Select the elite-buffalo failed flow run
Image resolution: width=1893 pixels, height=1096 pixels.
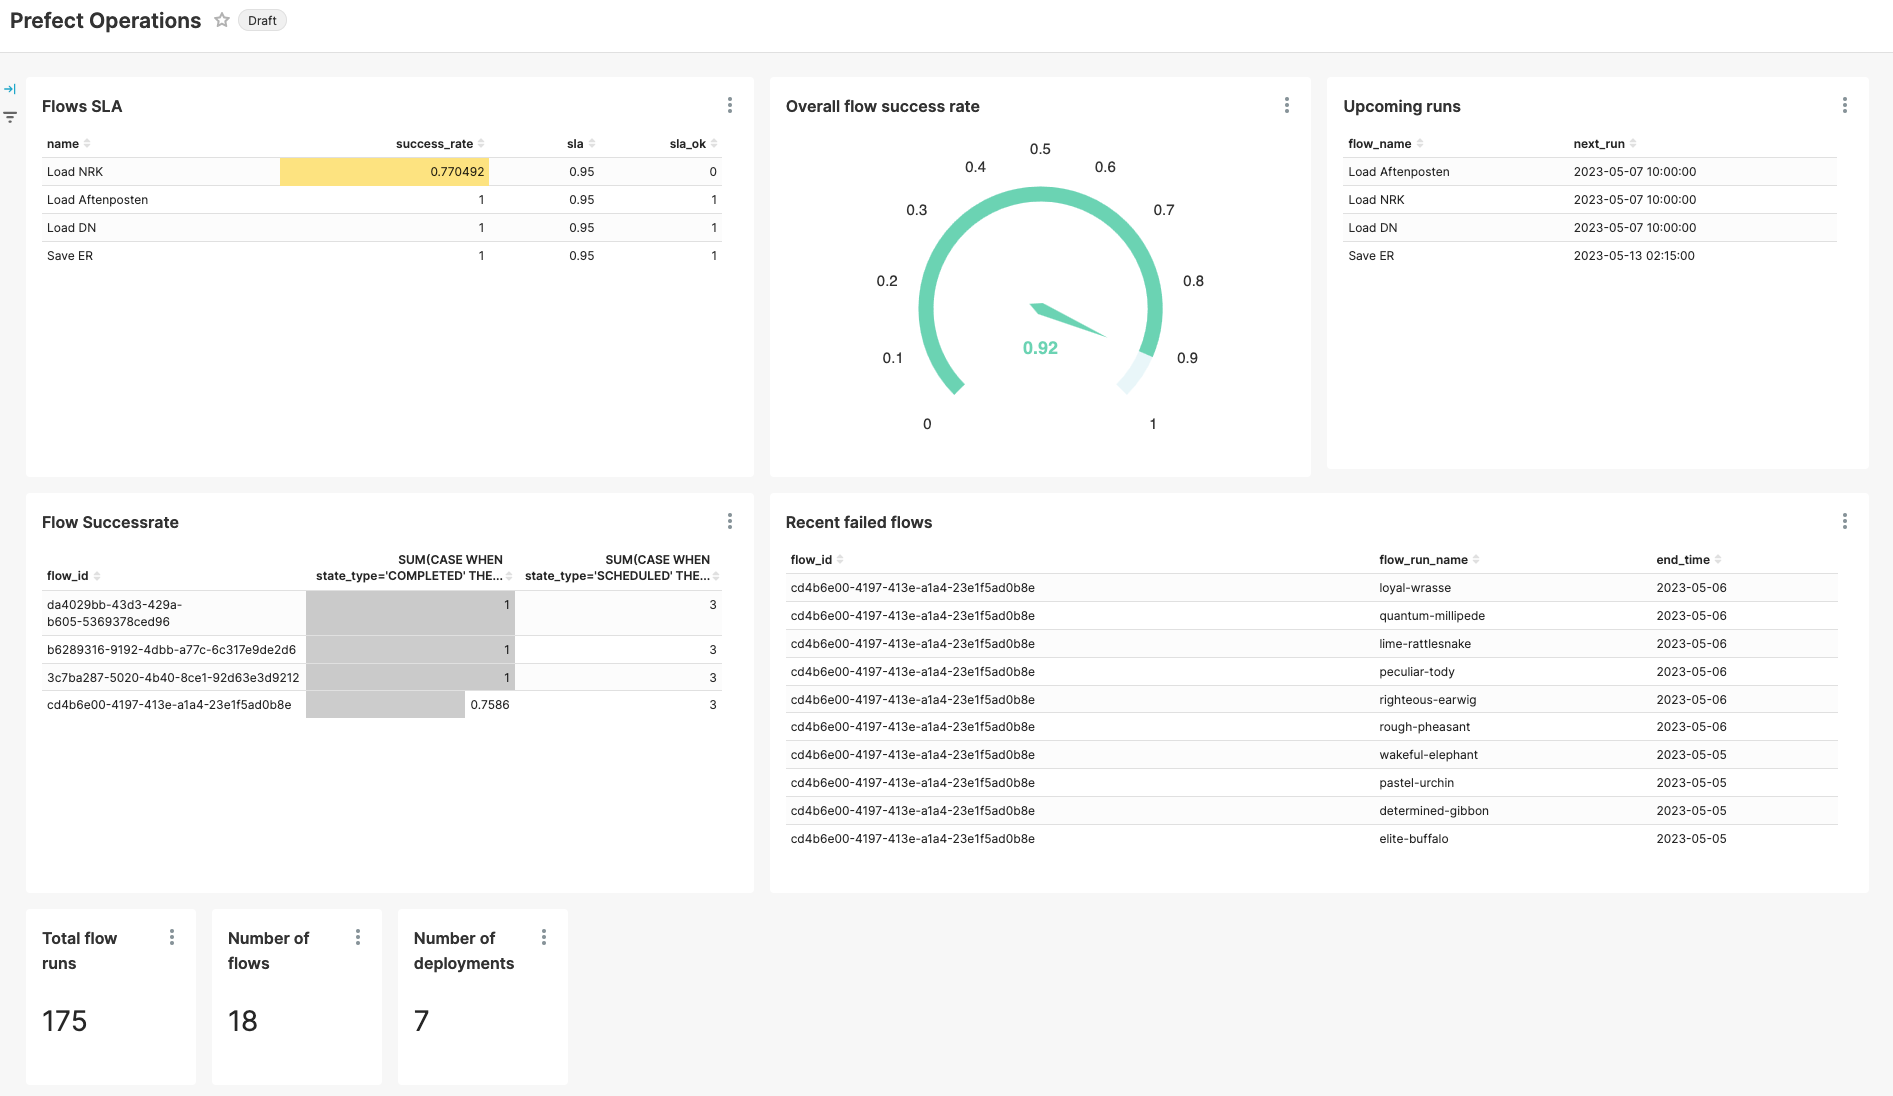(1413, 839)
